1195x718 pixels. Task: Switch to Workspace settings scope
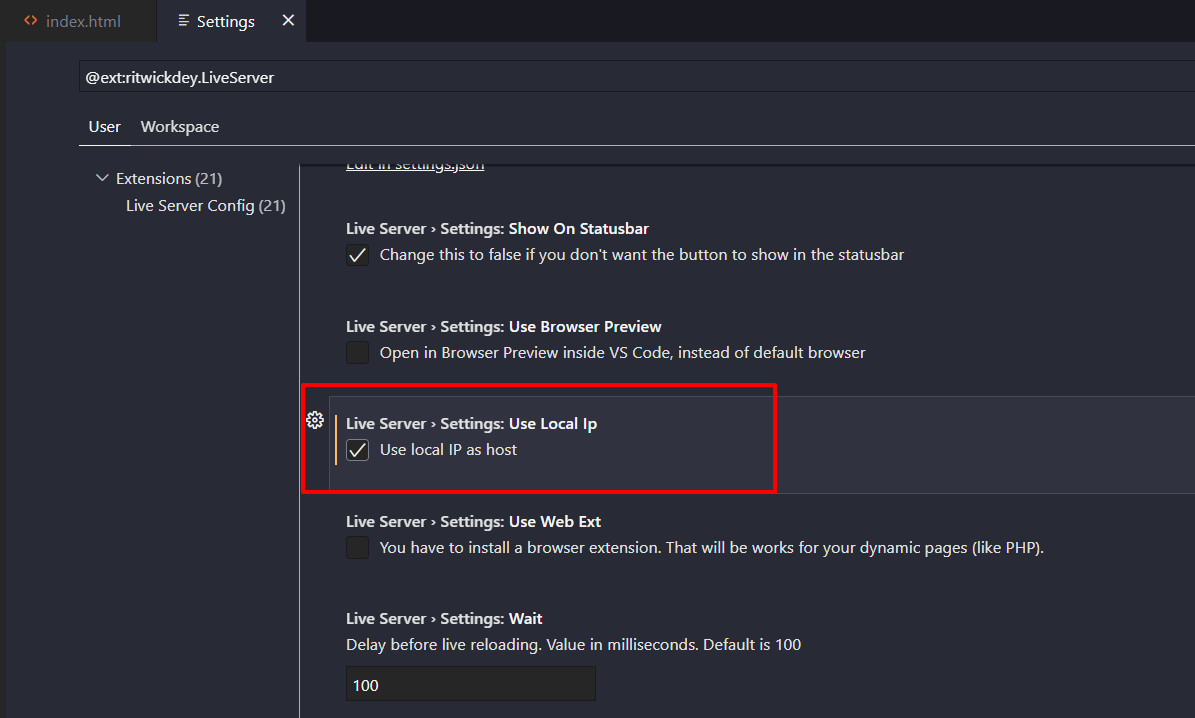point(180,127)
